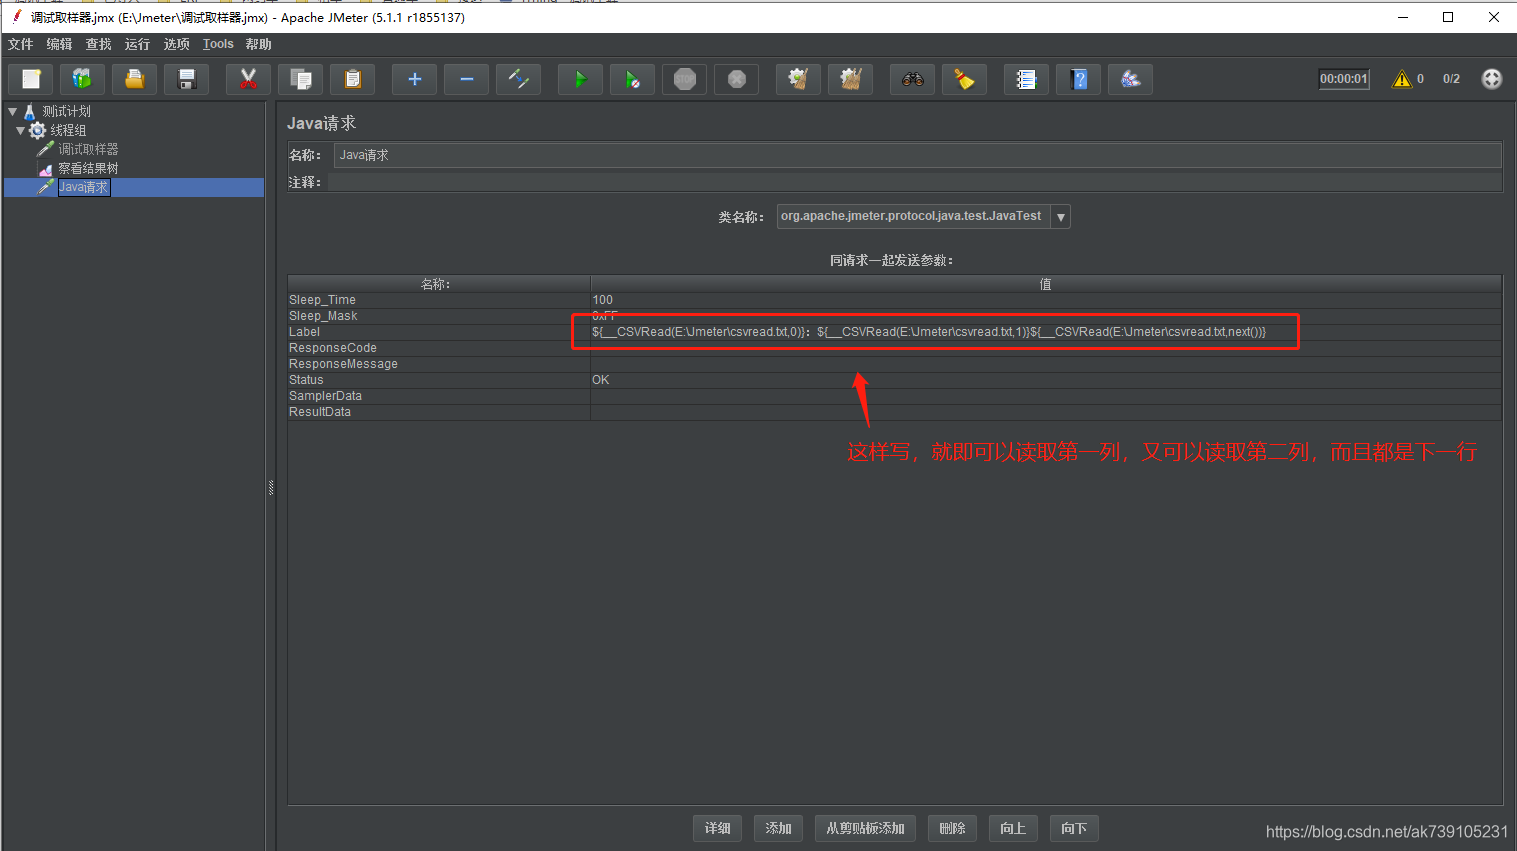Click the 添加 button
This screenshot has width=1517, height=851.
tap(778, 828)
